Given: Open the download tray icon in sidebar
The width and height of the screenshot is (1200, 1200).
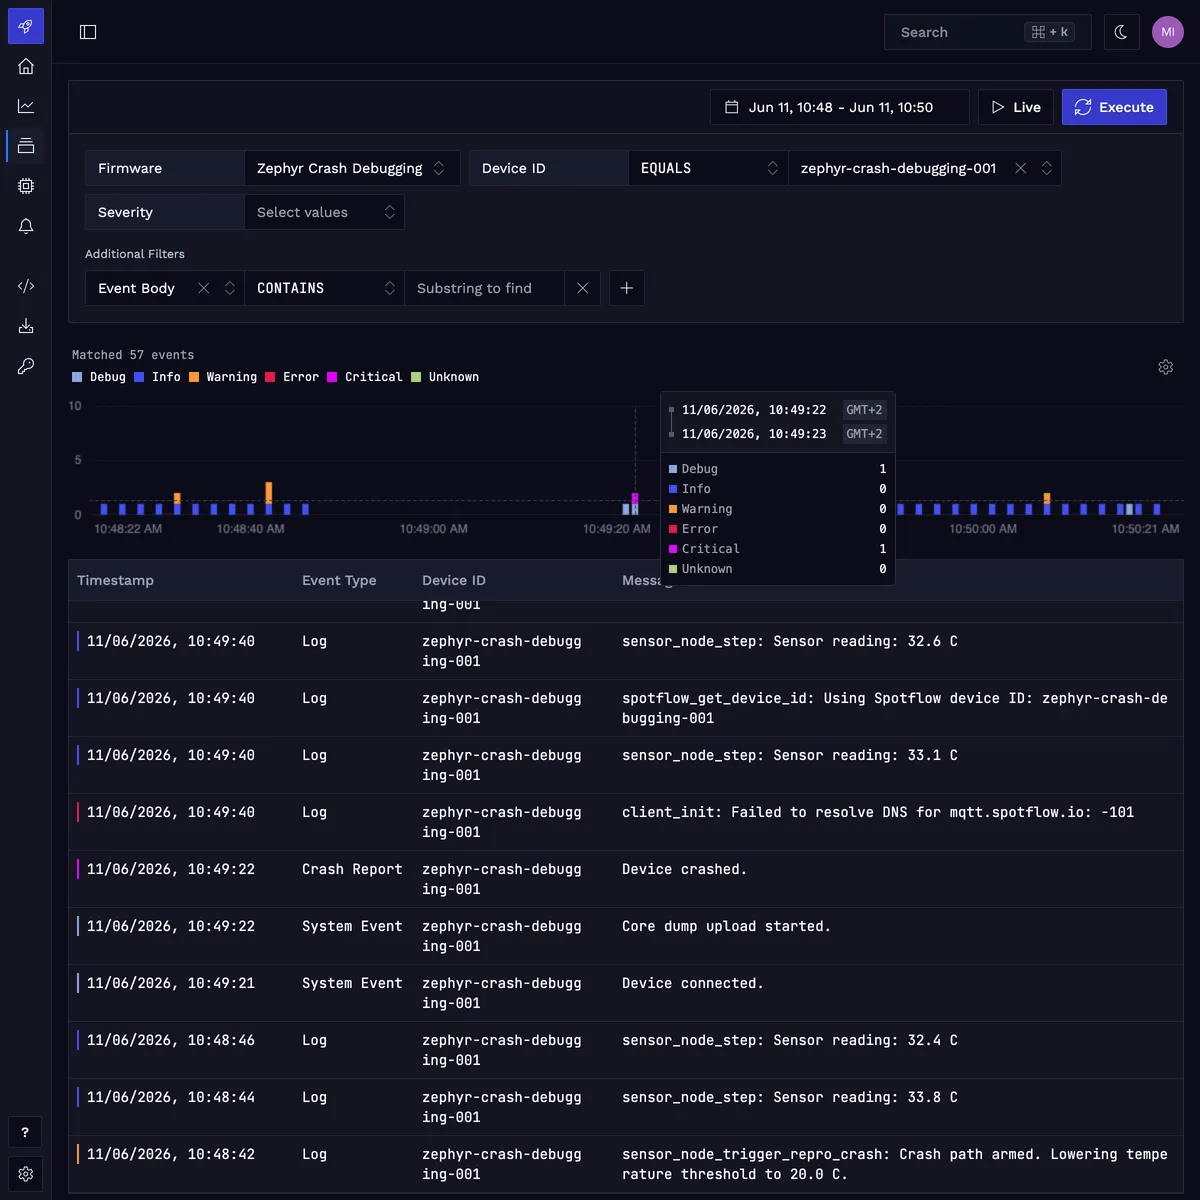Looking at the screenshot, I should click(x=26, y=326).
